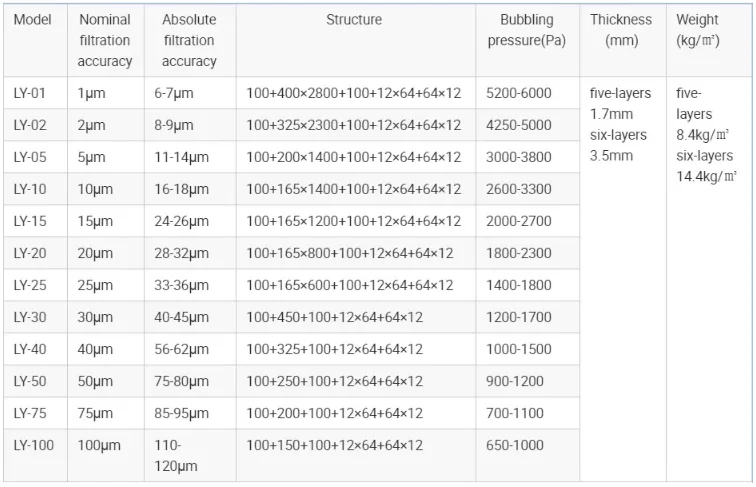Select the Thickness (mm) header cell
Screen dimensions: 756x487
point(621,30)
